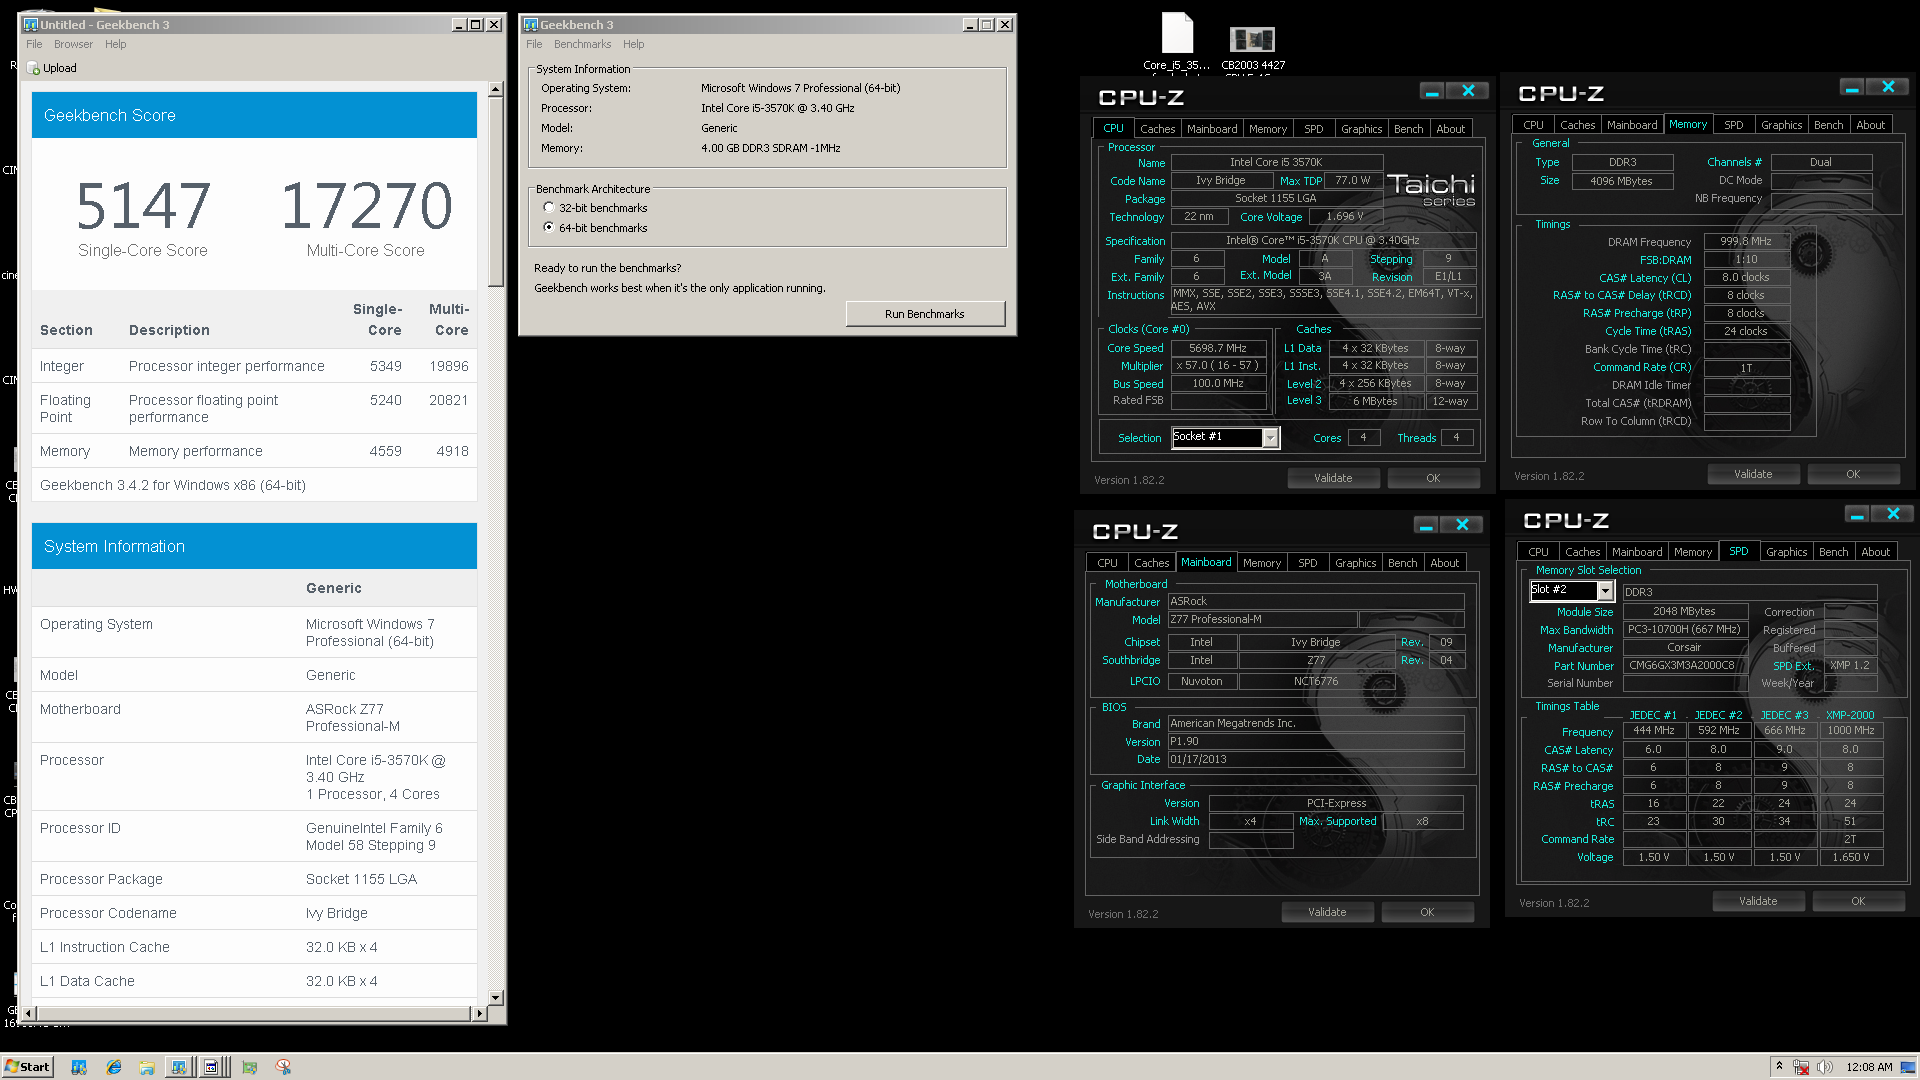Click the Core Speed value 5698.7 MHz
Screen dimensions: 1920x1080
[x=1218, y=348]
